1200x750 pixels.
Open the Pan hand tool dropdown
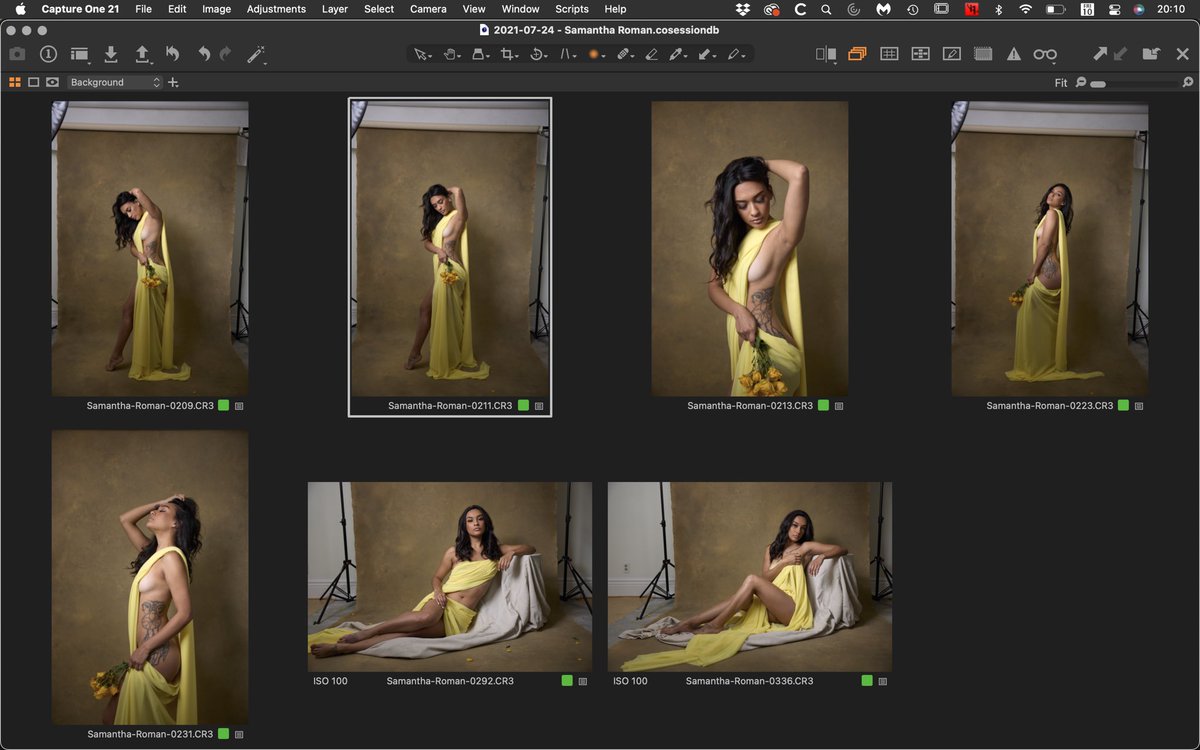(x=452, y=55)
